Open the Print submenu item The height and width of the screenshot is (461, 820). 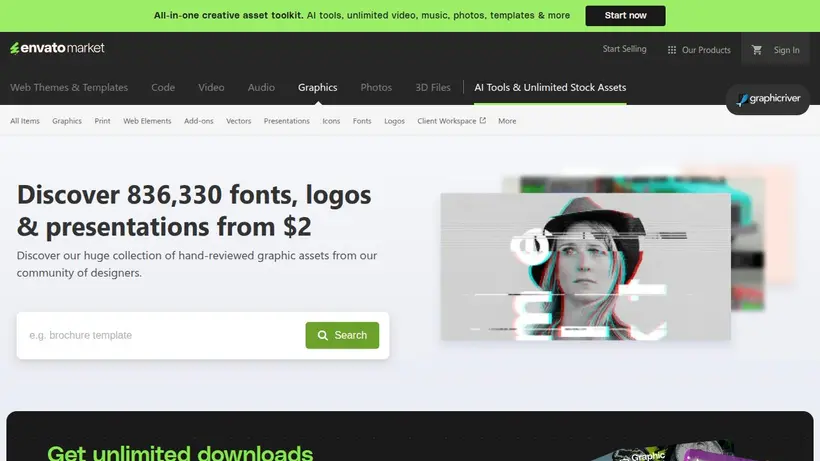[x=102, y=121]
